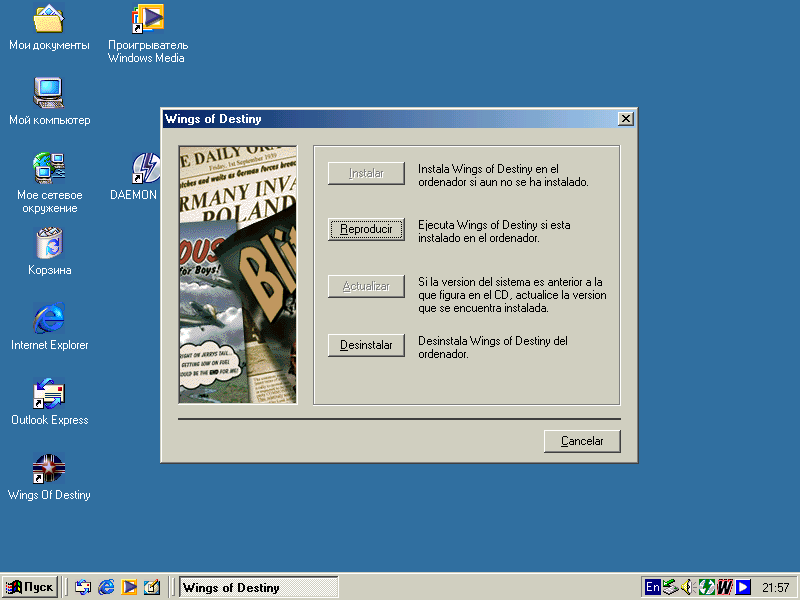Select Мой компьютер desktop icon
The width and height of the screenshot is (800, 600).
click(x=49, y=102)
